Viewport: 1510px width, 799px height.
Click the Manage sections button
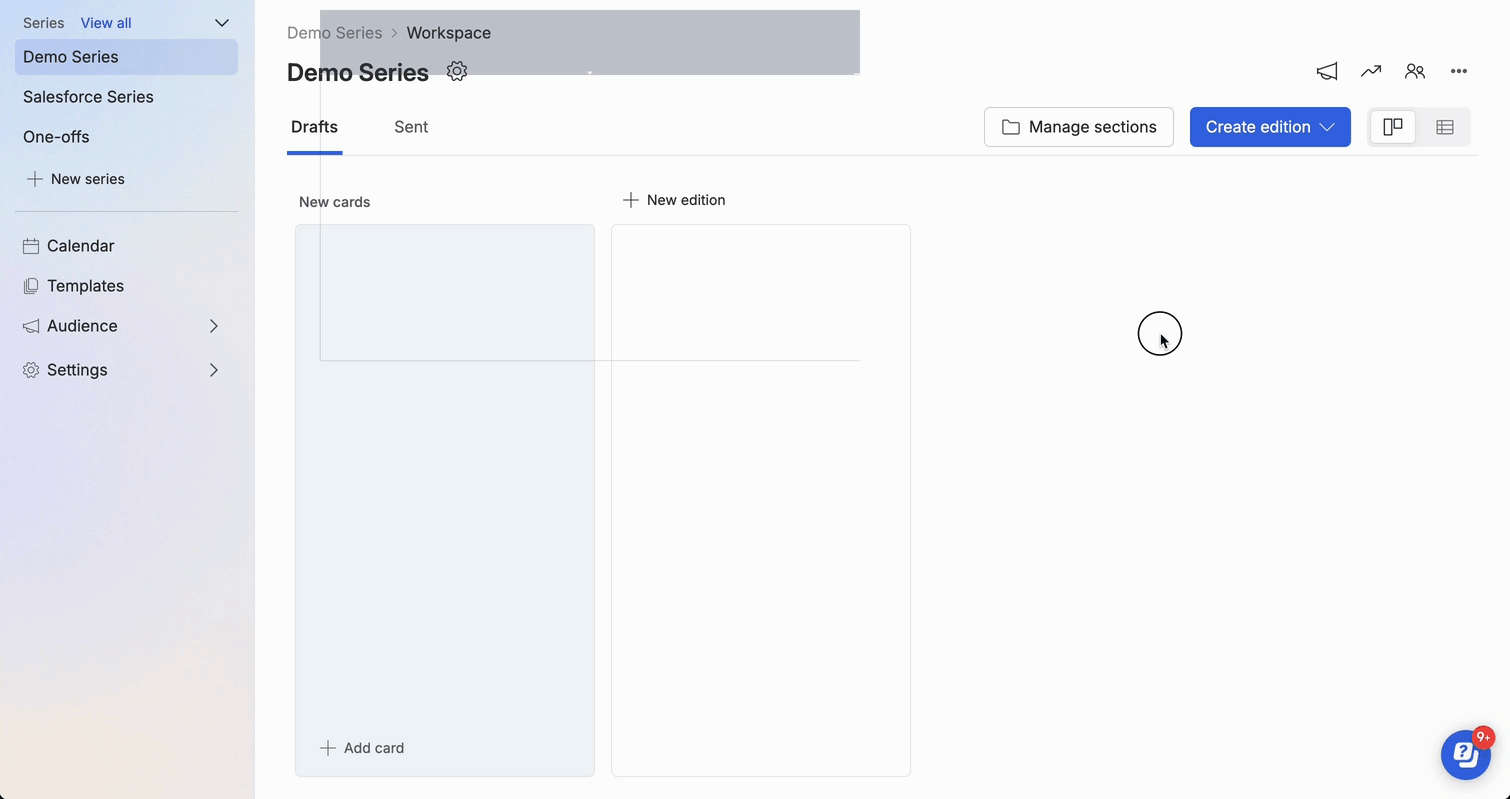[x=1079, y=127]
